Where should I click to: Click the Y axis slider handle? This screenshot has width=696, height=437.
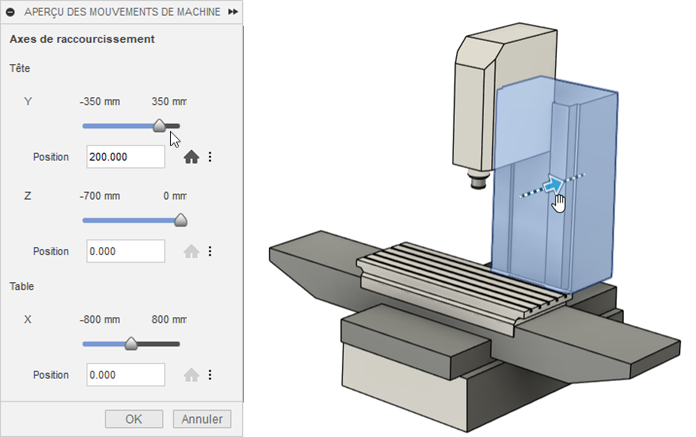point(159,126)
